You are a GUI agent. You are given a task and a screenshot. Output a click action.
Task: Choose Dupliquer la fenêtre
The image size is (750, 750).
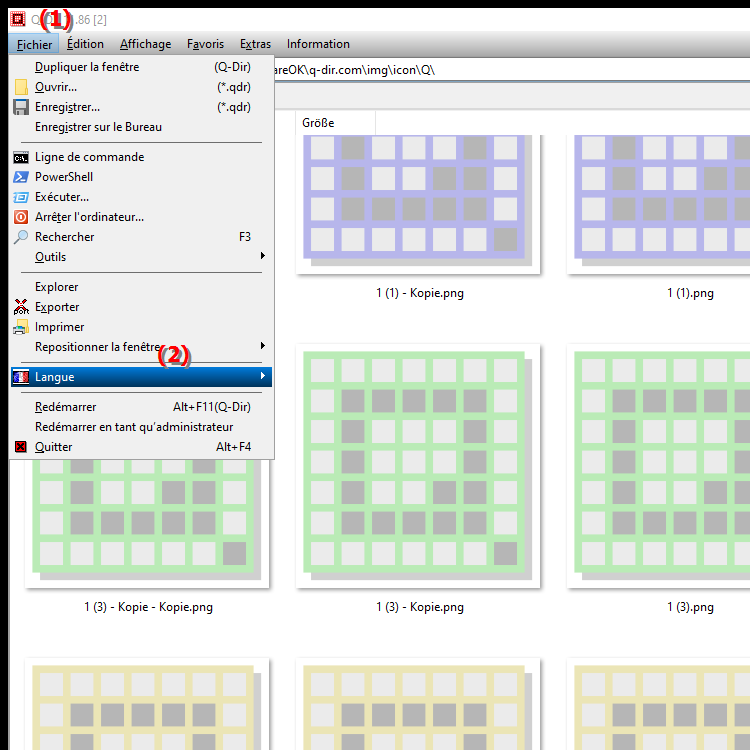pos(142,67)
